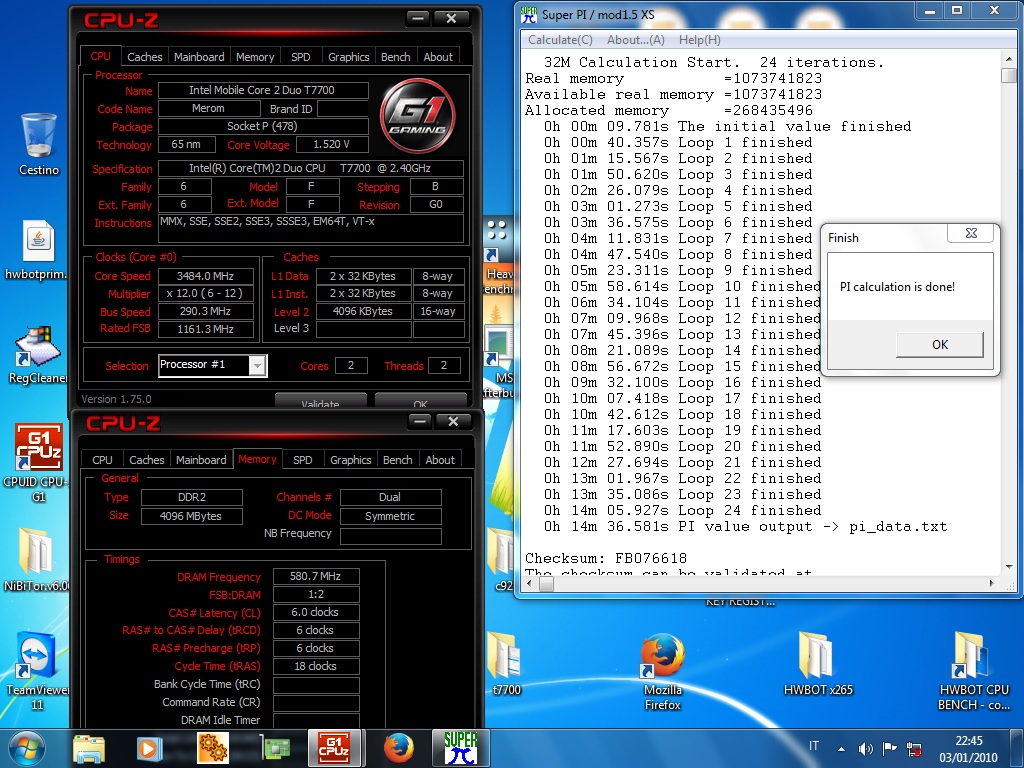Click the network tray icon

pos(914,749)
